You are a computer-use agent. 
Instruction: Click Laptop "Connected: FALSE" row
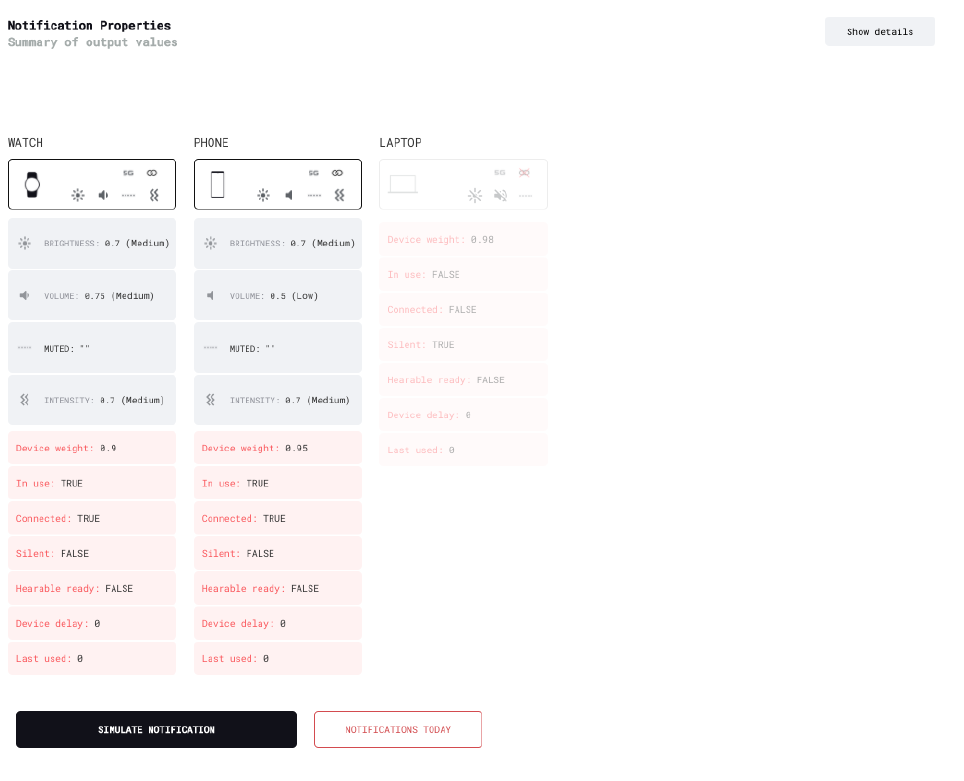(x=464, y=310)
